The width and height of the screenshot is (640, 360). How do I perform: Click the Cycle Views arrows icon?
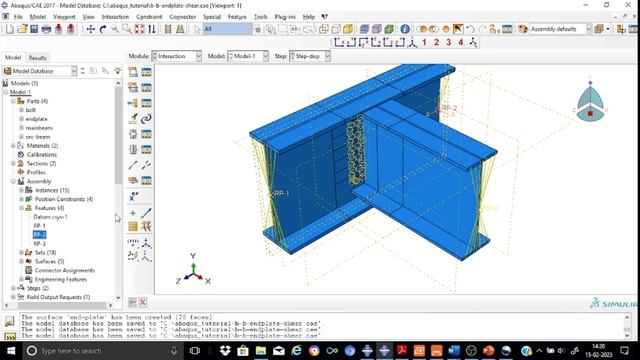tap(151, 29)
